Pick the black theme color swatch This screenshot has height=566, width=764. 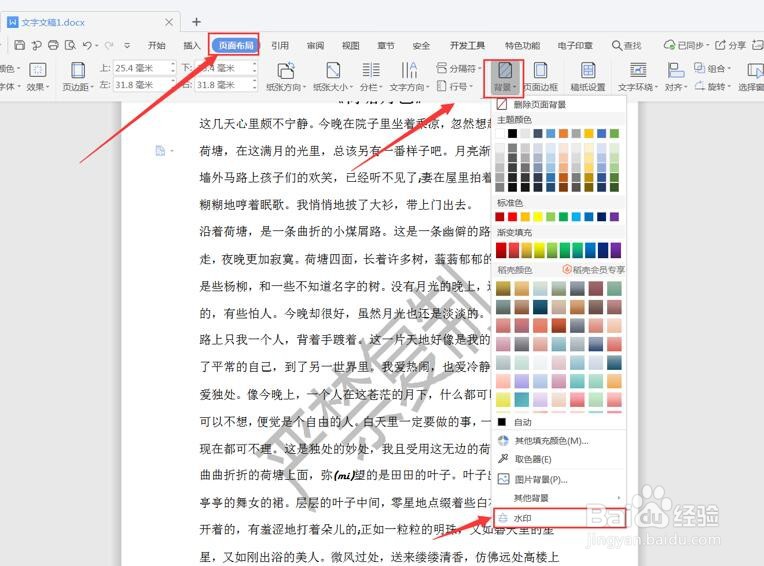point(512,133)
